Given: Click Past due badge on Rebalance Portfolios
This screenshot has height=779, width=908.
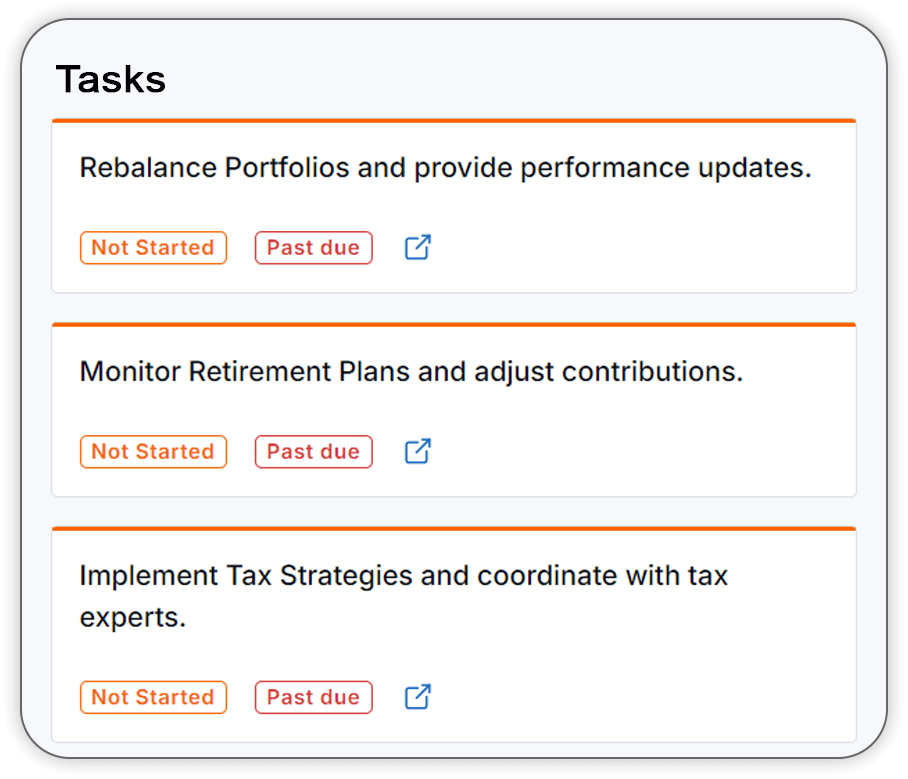Looking at the screenshot, I should [313, 248].
